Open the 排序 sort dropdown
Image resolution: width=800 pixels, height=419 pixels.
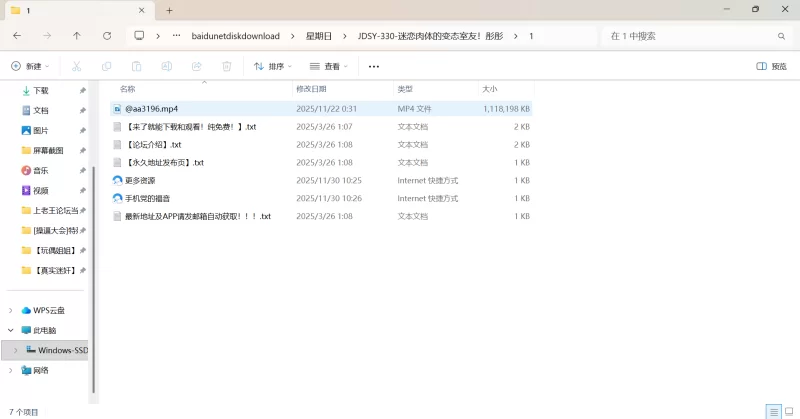272,66
